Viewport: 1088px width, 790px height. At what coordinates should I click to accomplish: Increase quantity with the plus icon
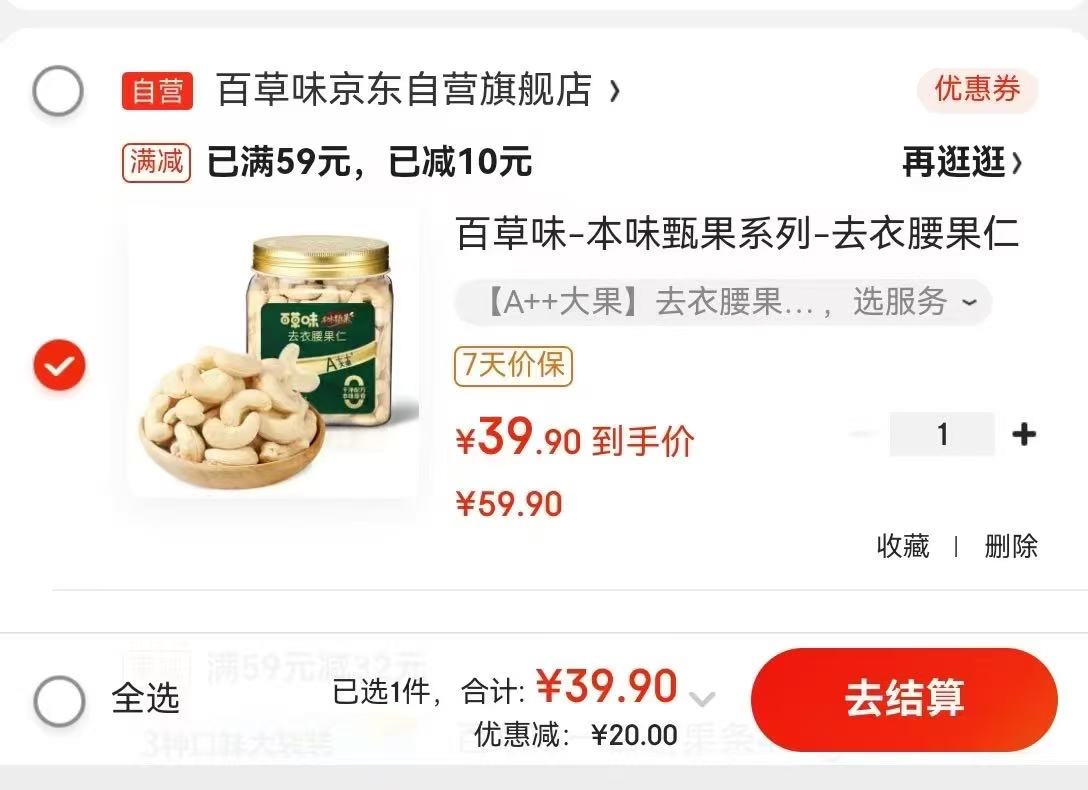pyautogui.click(x=1024, y=434)
